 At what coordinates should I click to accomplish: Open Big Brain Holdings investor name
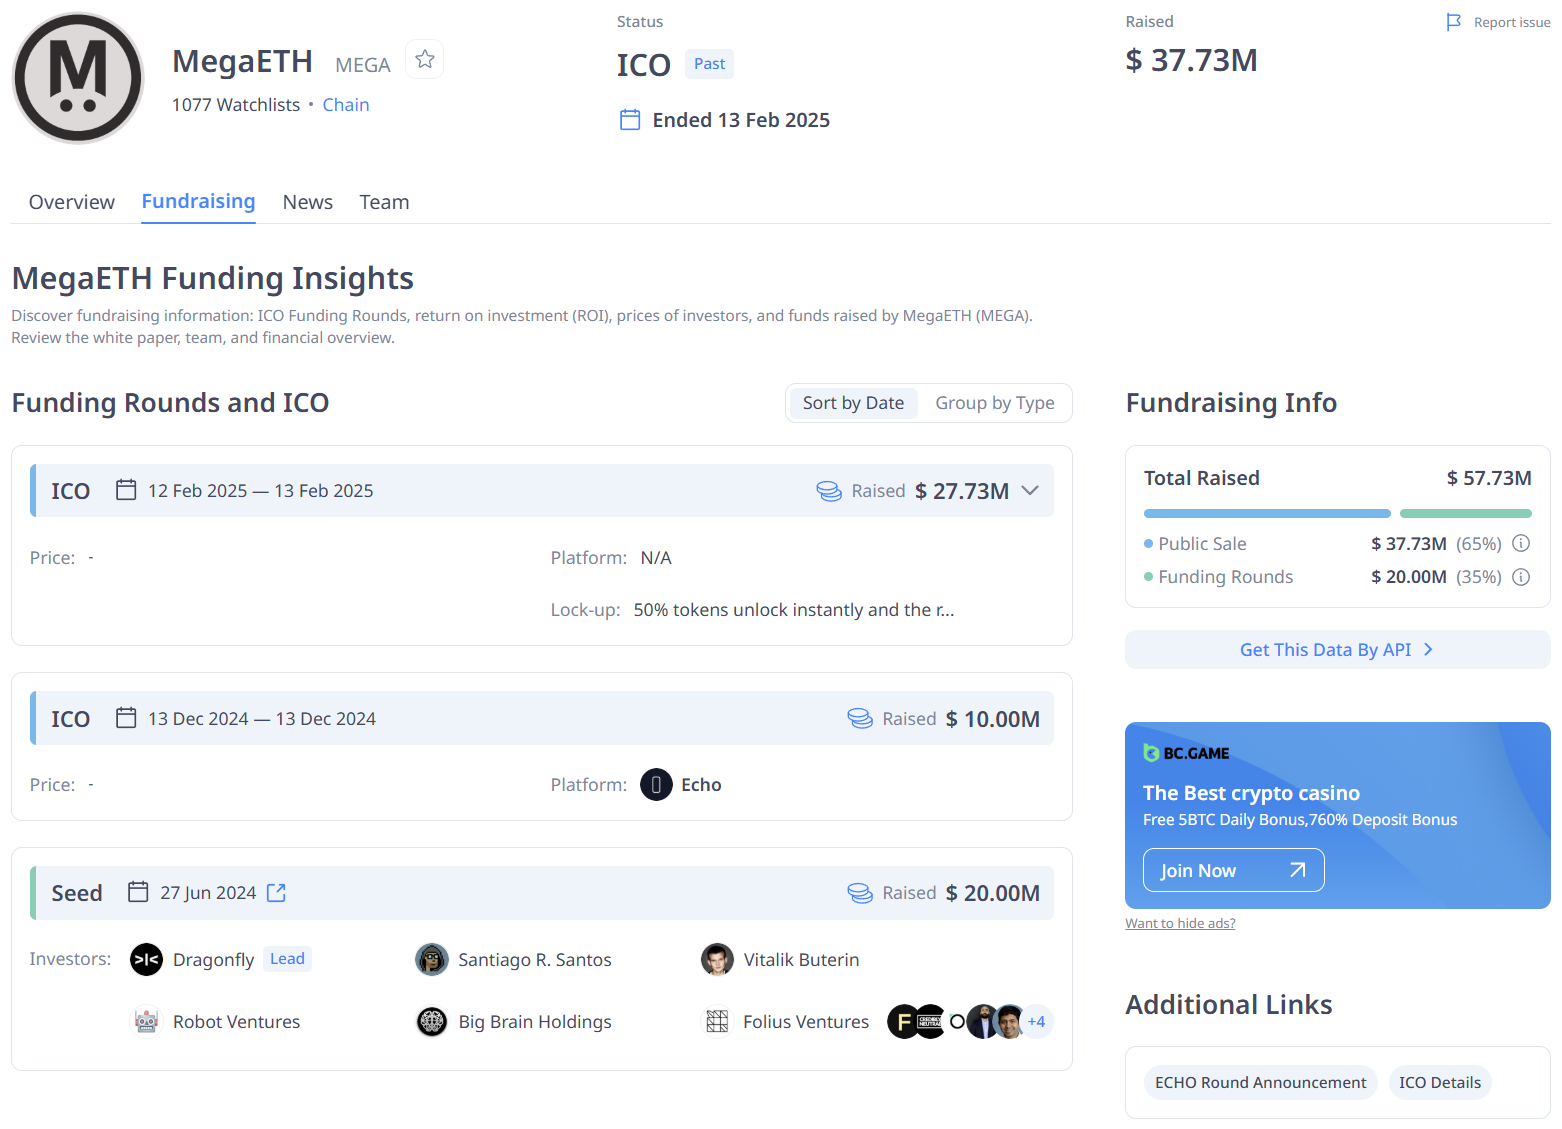[535, 1022]
